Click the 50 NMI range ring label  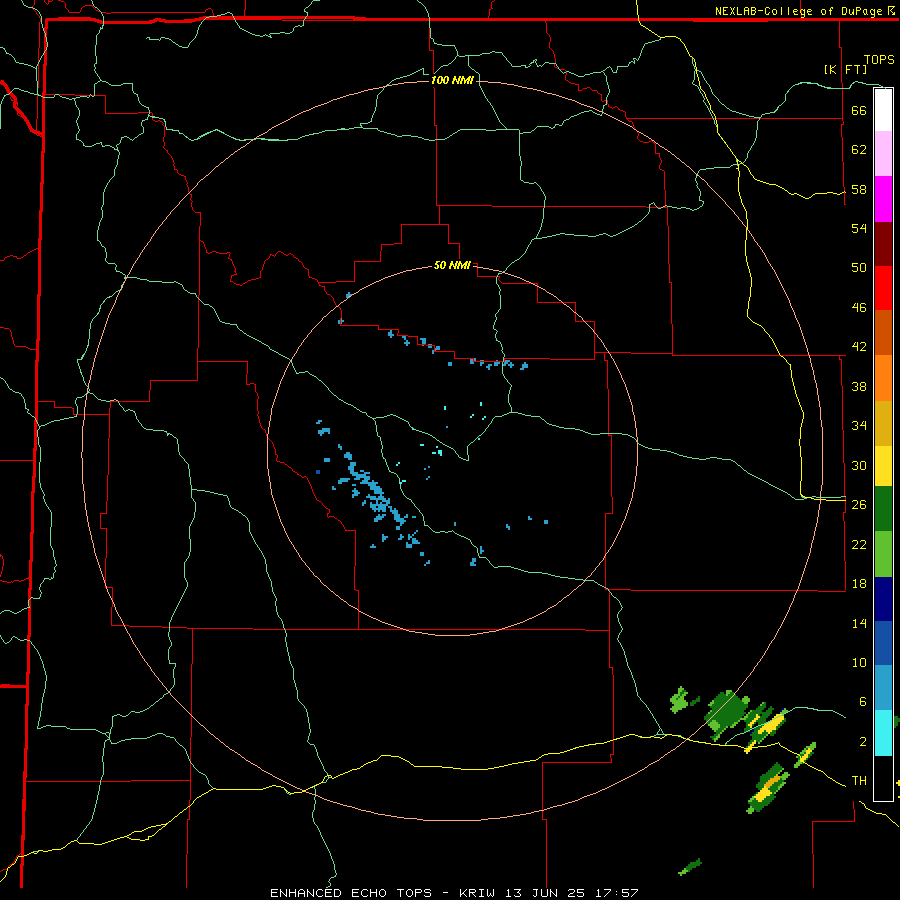(452, 265)
